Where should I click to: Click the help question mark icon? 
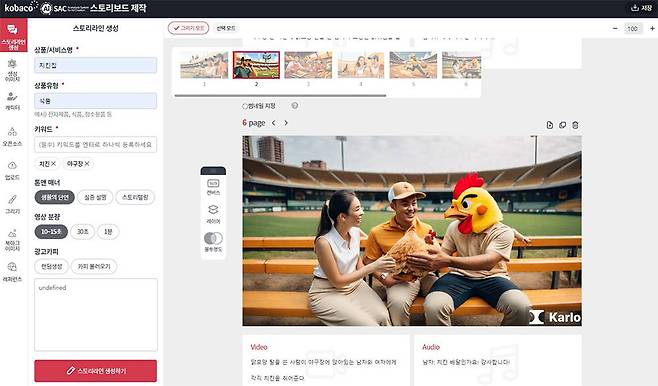pyautogui.click(x=295, y=106)
